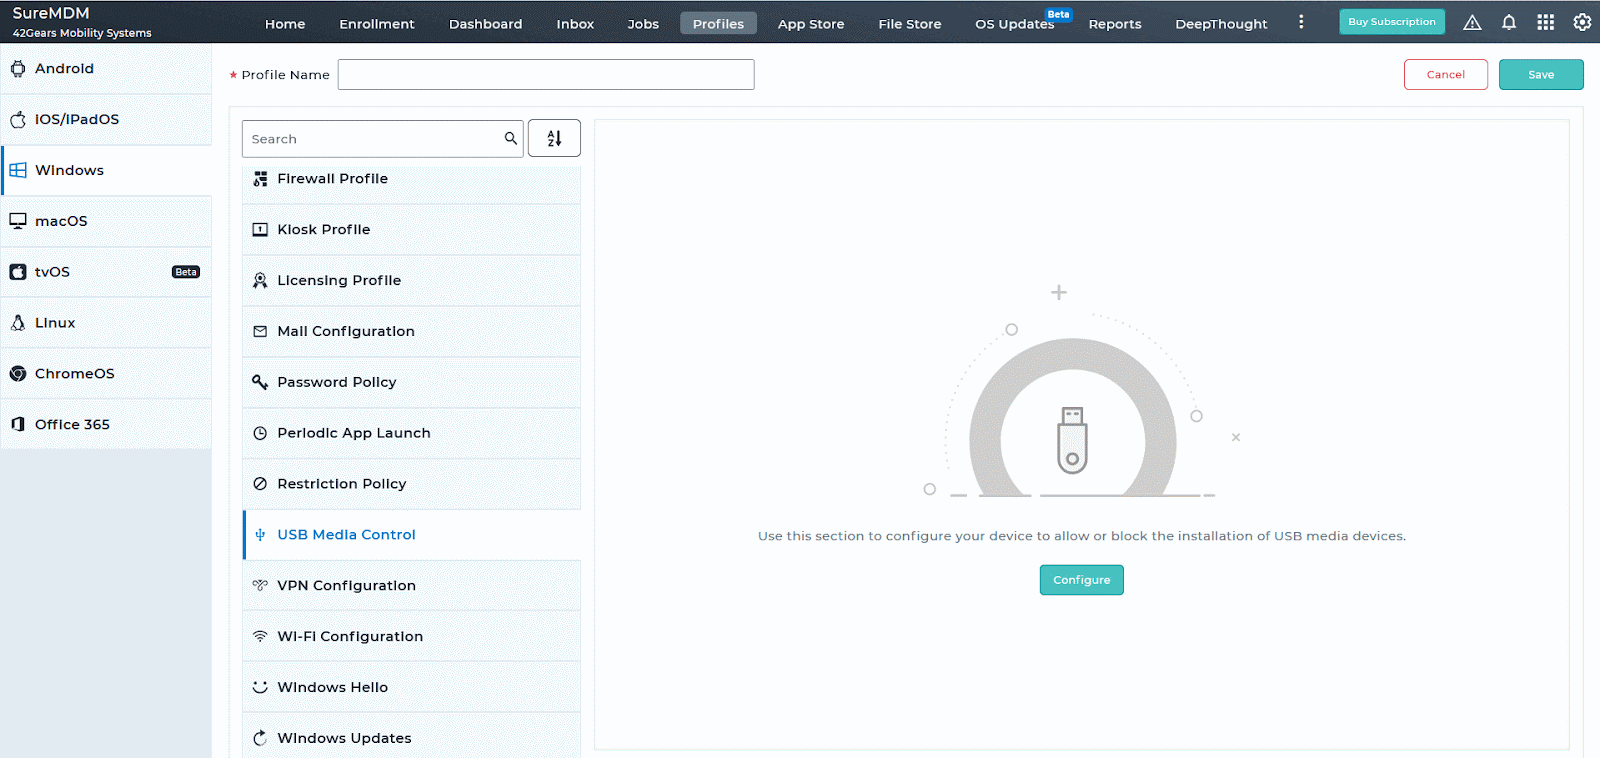Open the Android platform icon
The image size is (1600, 758).
click(18, 69)
